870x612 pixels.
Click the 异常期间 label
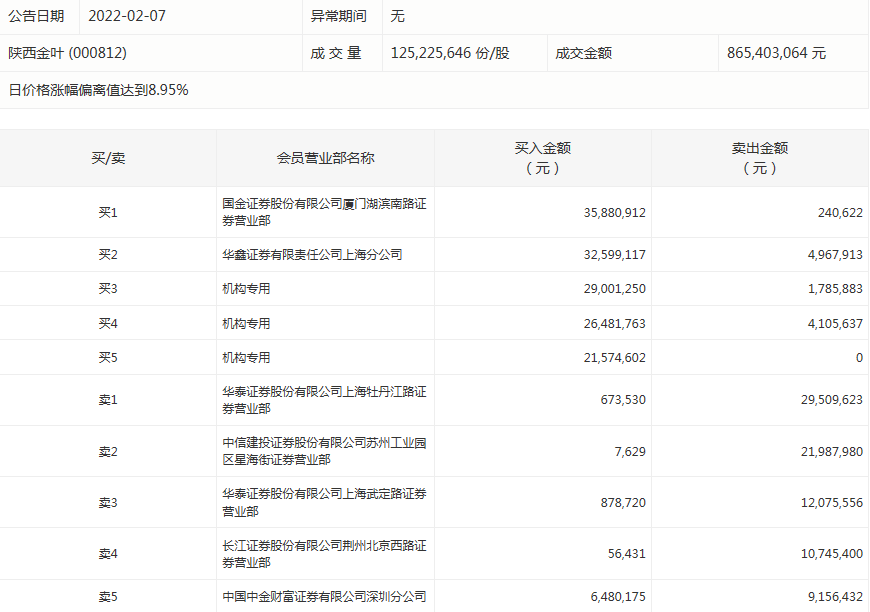338,16
